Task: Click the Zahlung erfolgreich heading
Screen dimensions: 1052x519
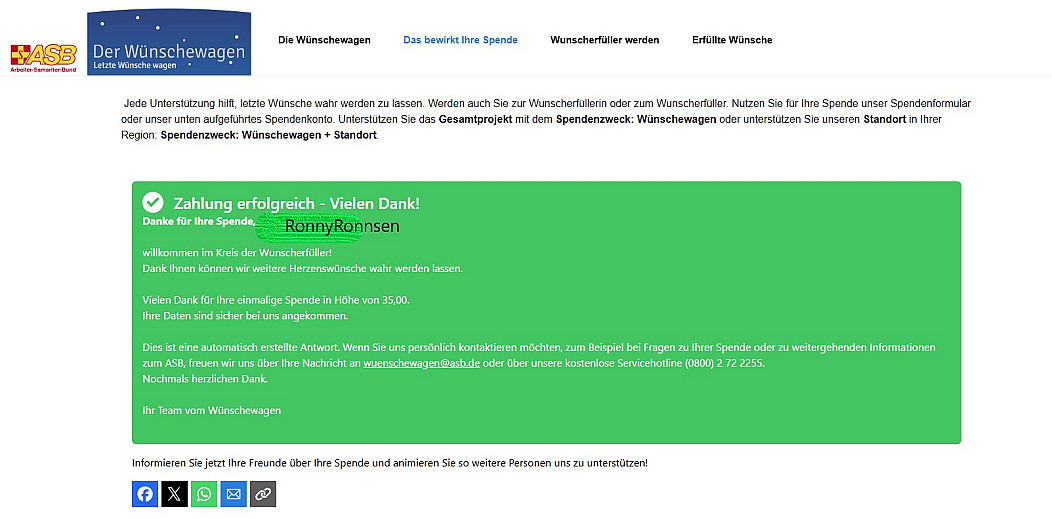Action: coord(296,203)
